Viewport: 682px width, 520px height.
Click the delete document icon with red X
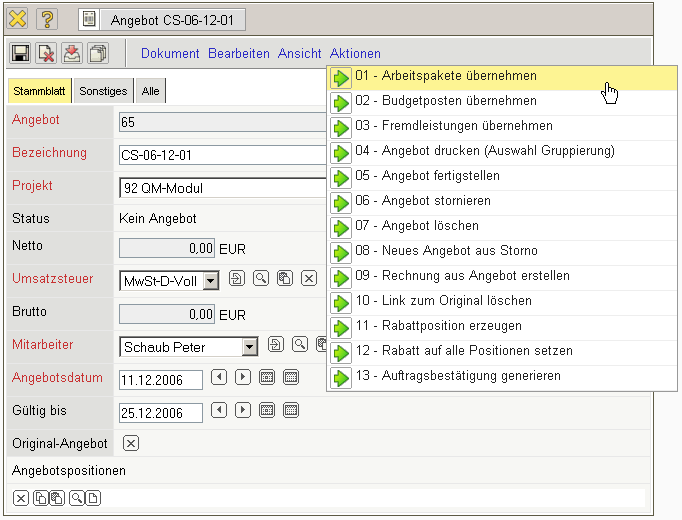click(x=46, y=54)
